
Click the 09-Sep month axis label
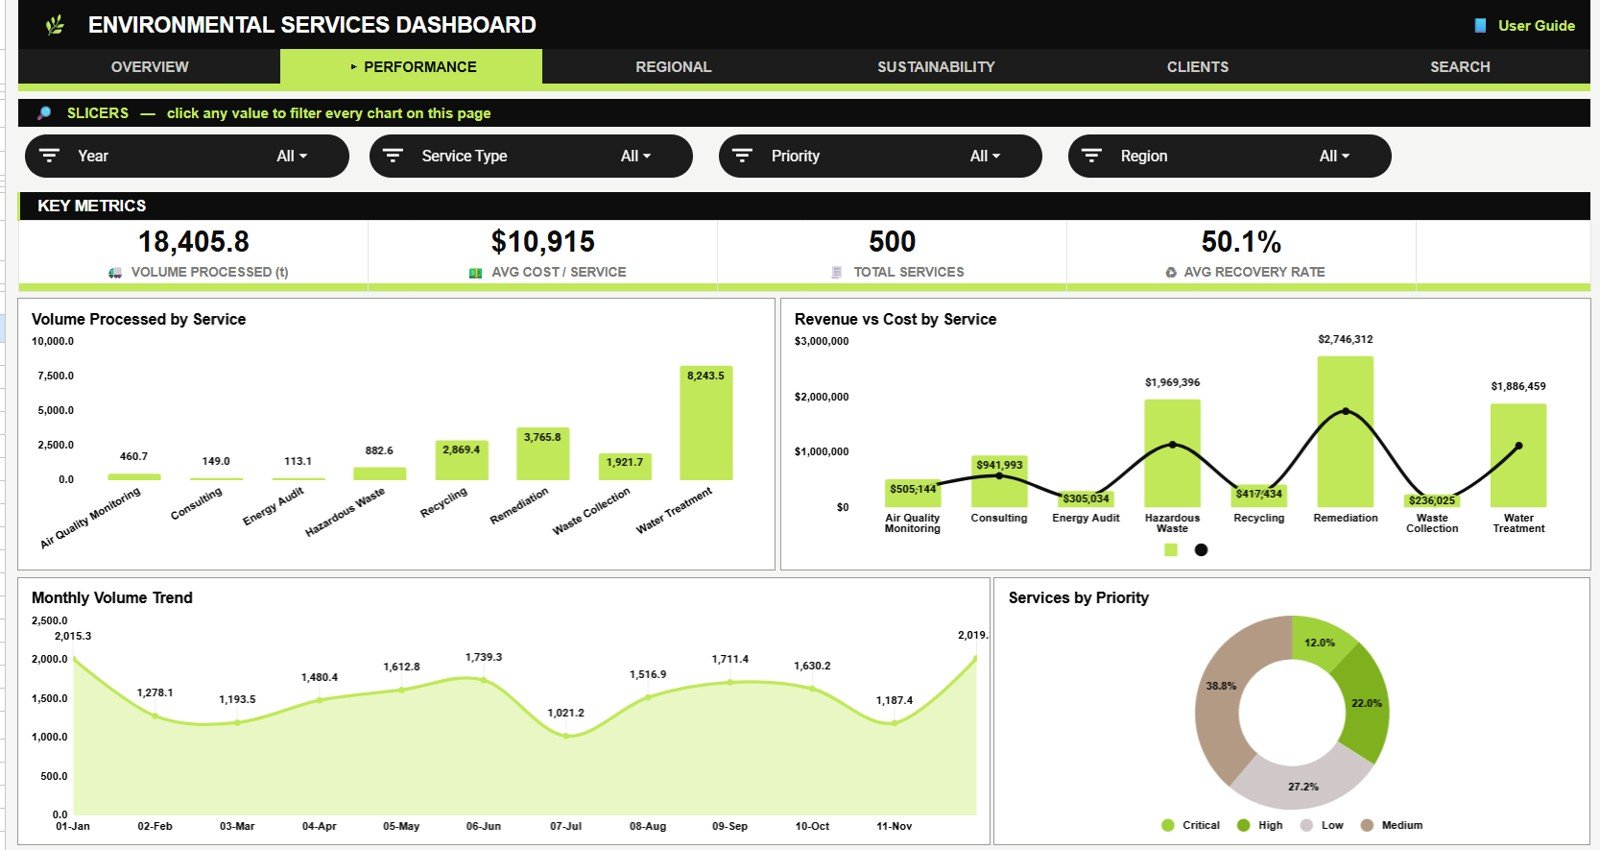click(730, 826)
